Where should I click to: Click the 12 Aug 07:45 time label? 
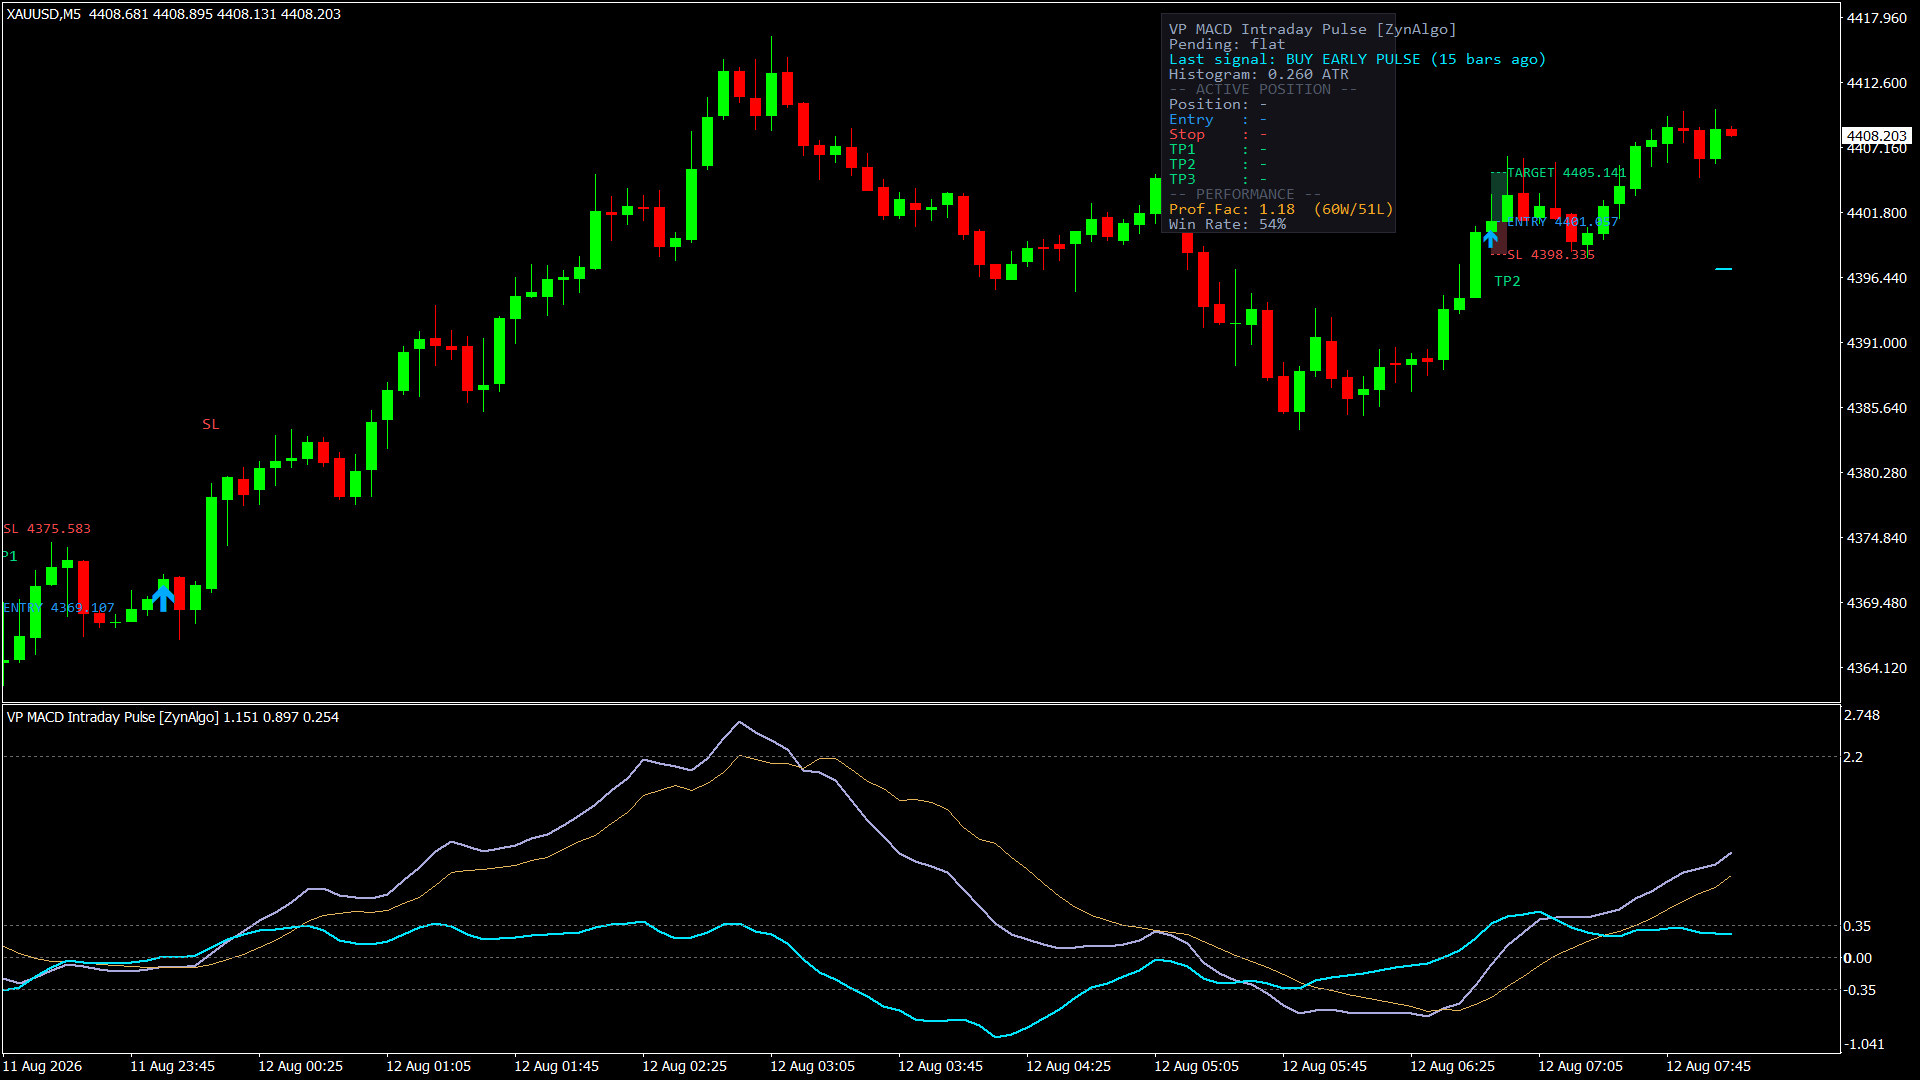click(1708, 1066)
